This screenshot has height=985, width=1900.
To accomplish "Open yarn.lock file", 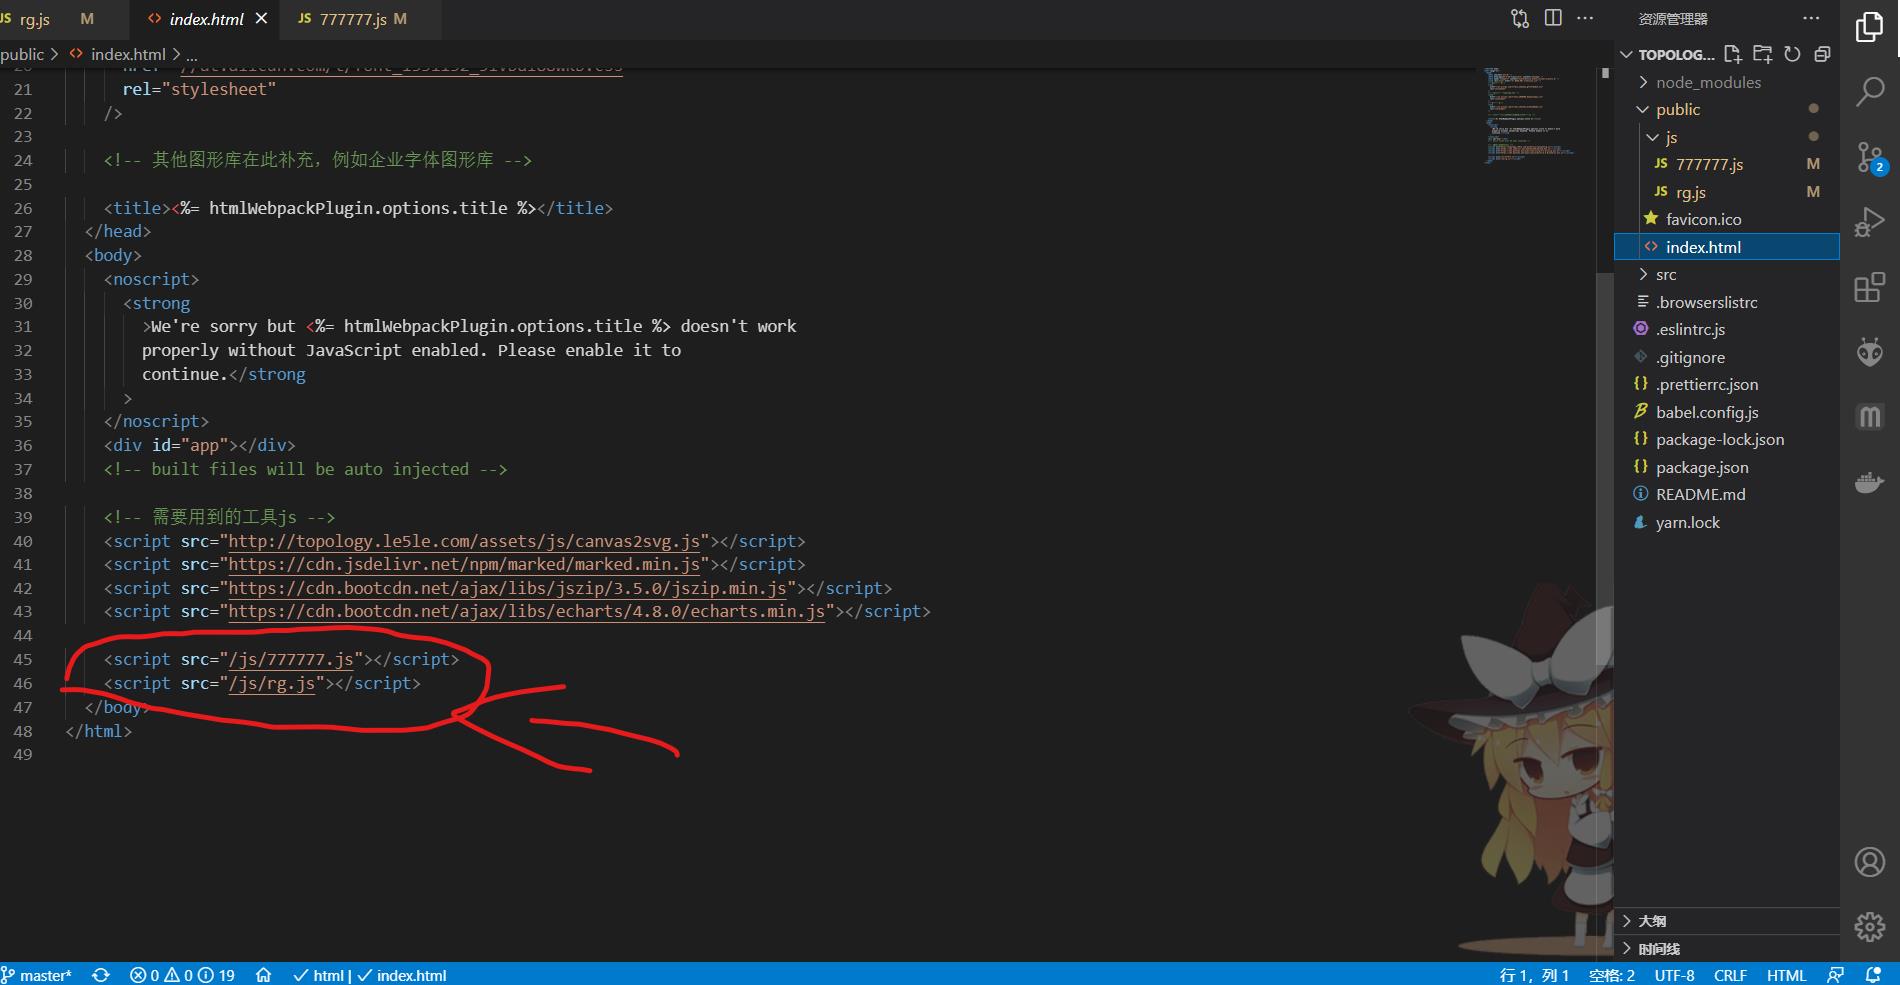I will pos(1687,522).
